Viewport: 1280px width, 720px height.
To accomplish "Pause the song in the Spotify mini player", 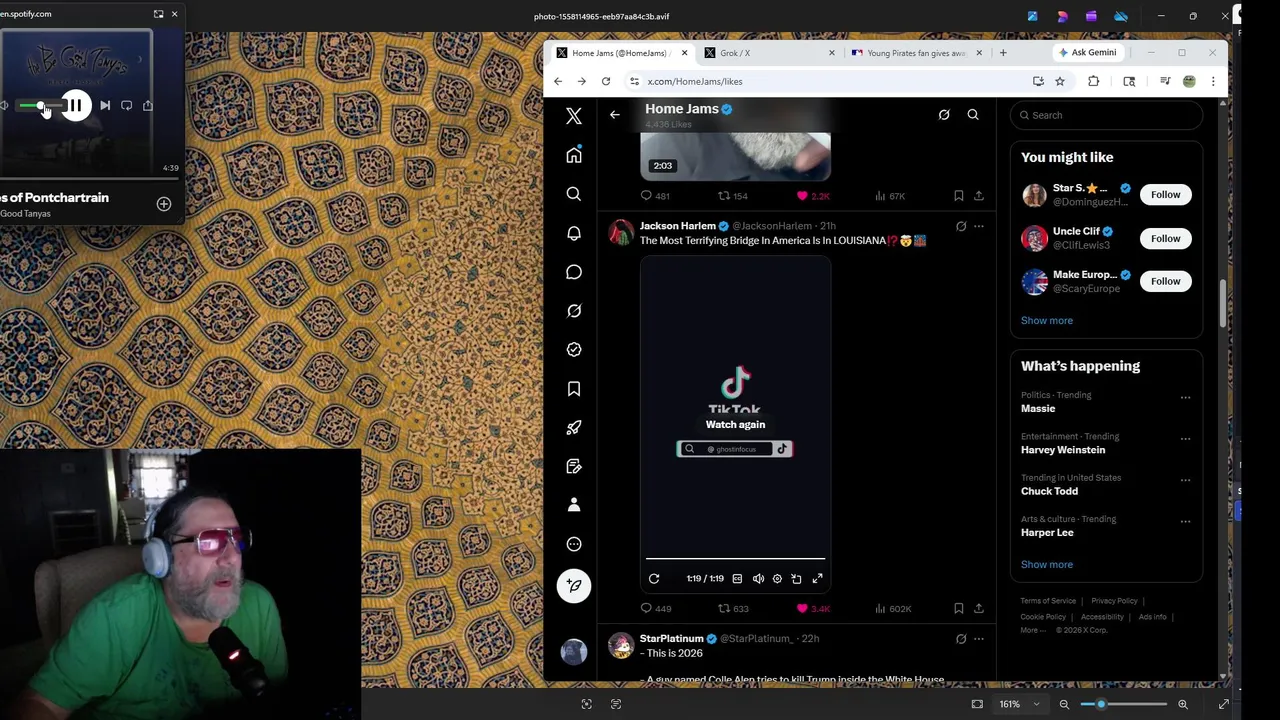I will pos(75,105).
